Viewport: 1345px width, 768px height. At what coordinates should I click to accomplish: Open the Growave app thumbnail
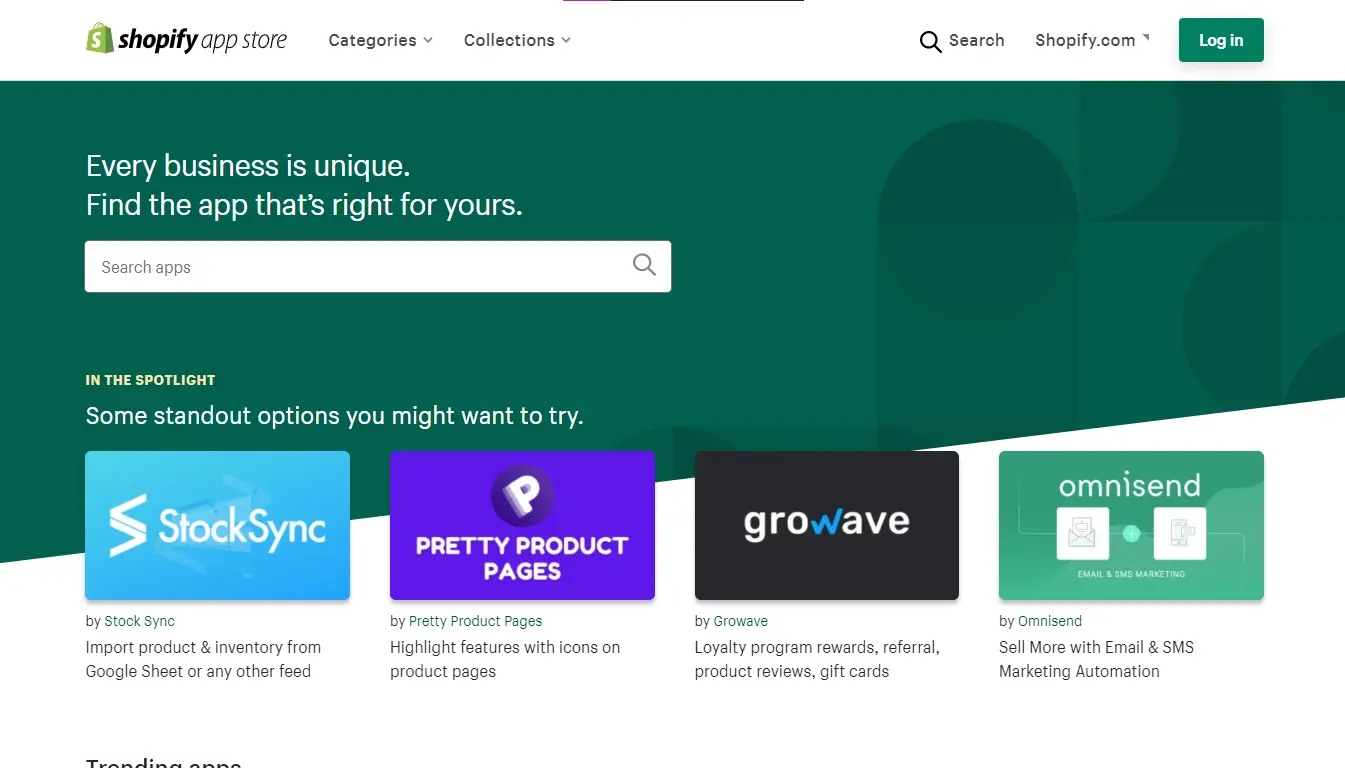827,525
